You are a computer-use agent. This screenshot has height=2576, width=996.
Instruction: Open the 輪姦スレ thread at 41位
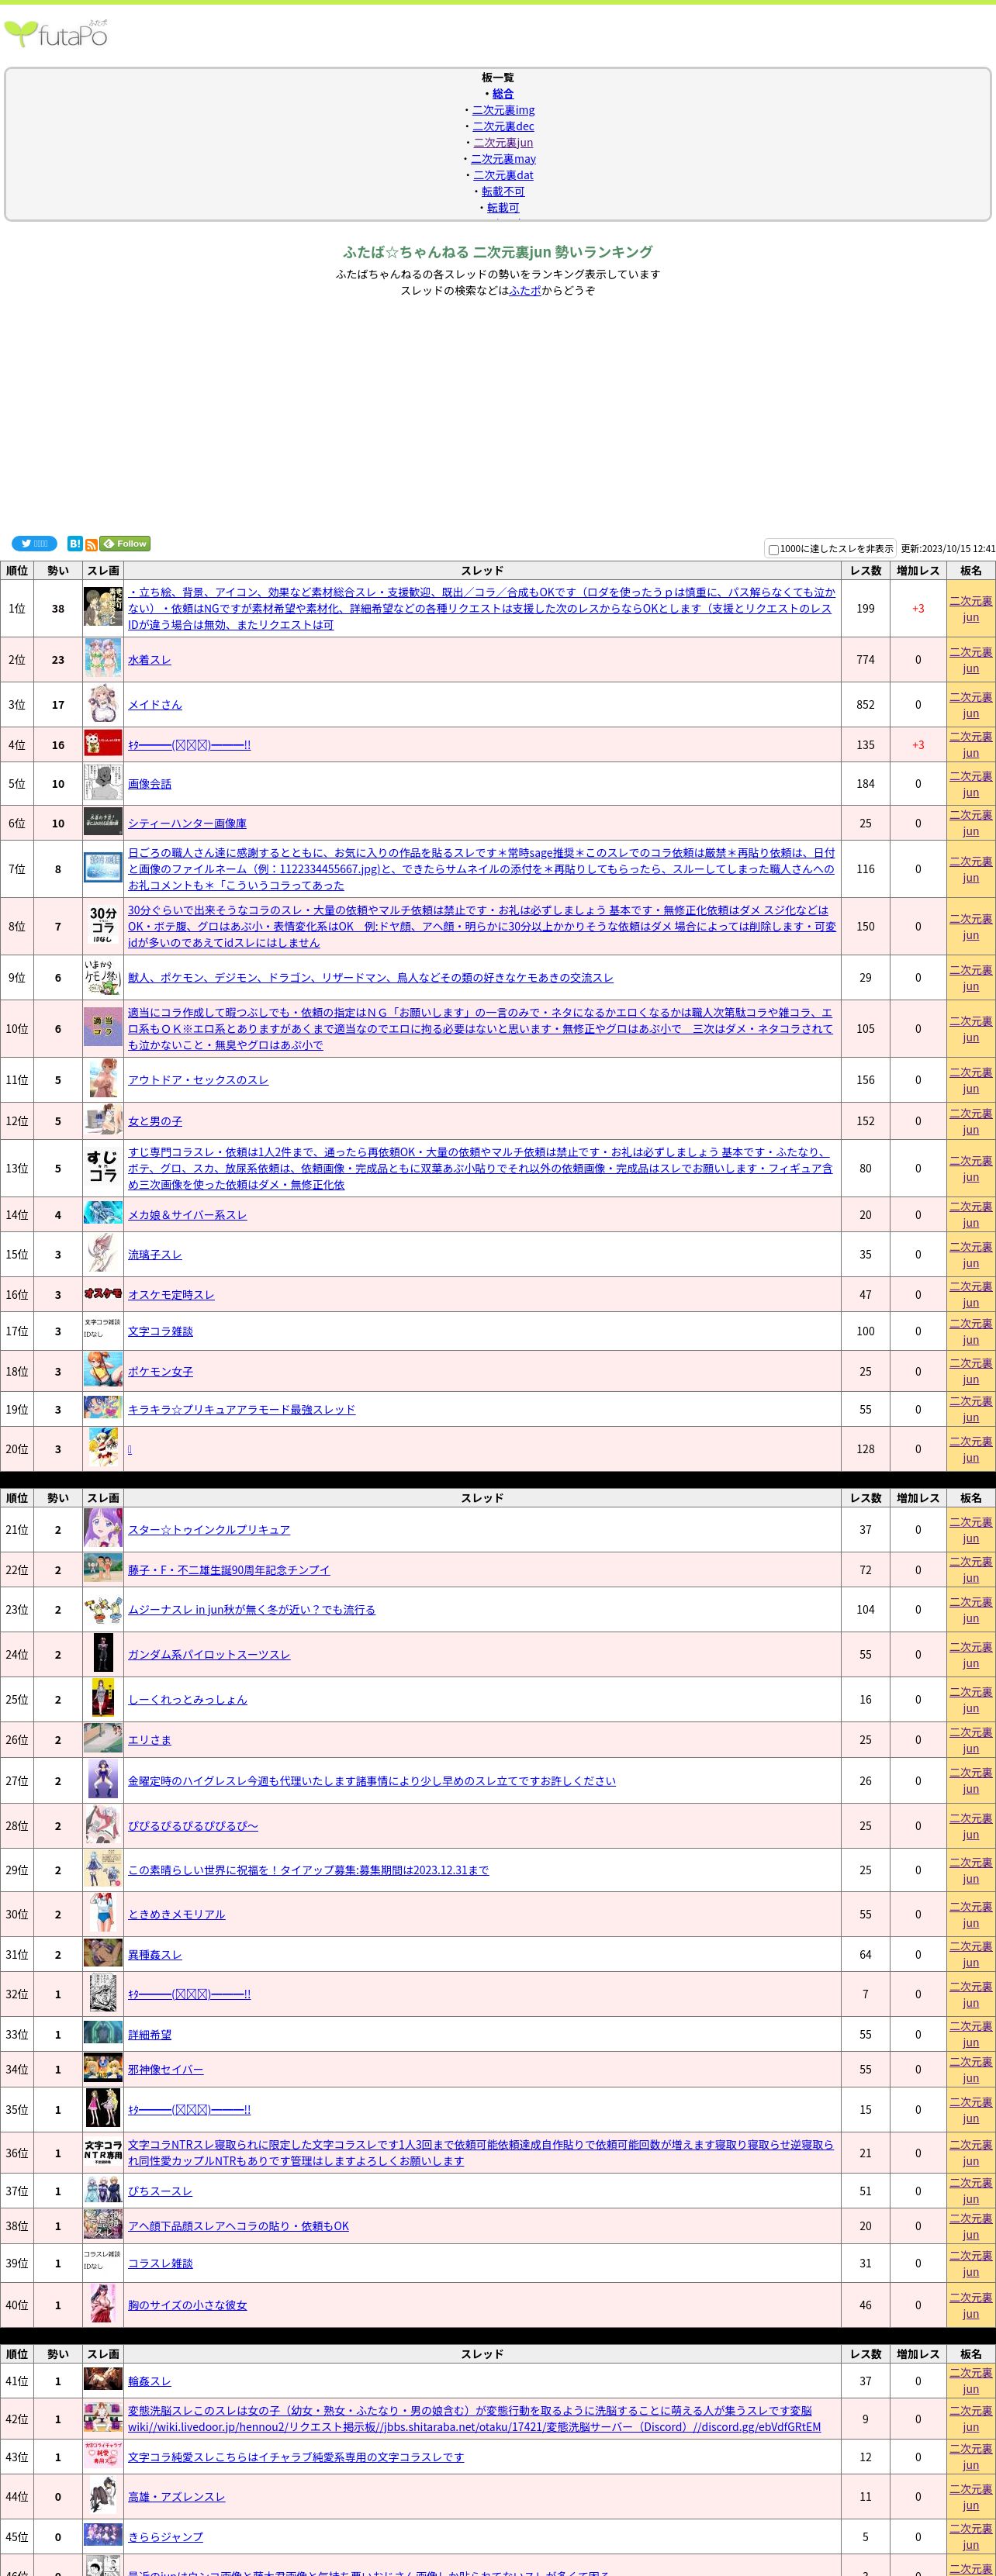click(149, 2382)
